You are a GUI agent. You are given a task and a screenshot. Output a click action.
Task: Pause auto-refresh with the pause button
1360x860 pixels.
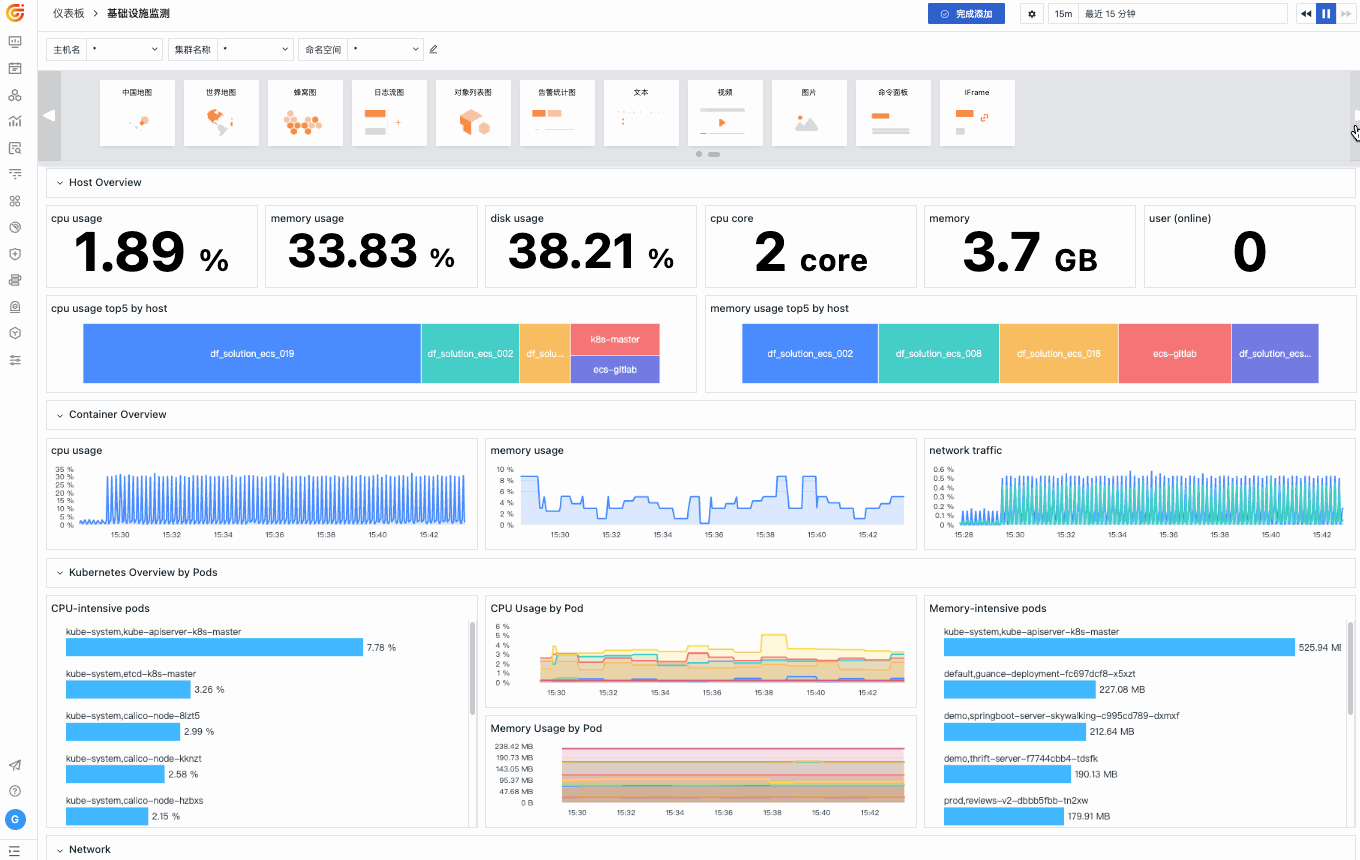[x=1326, y=14]
